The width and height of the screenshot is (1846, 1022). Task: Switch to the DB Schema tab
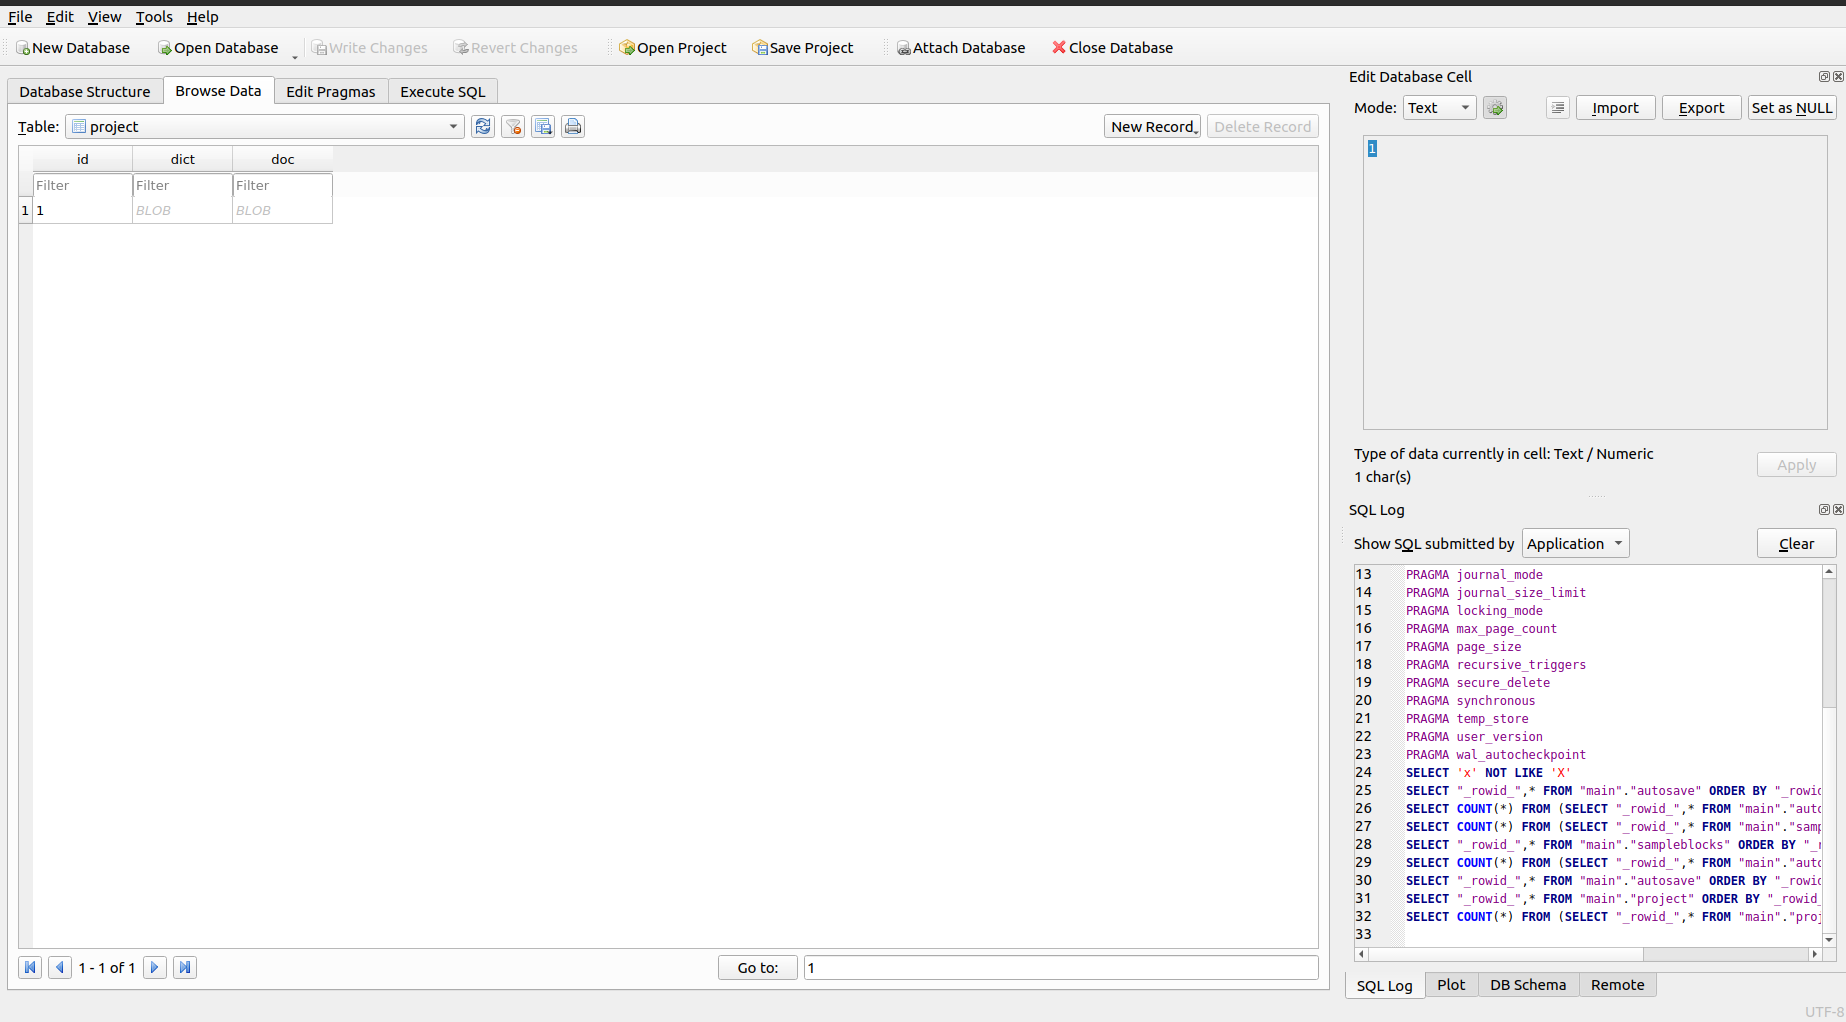pos(1528,985)
